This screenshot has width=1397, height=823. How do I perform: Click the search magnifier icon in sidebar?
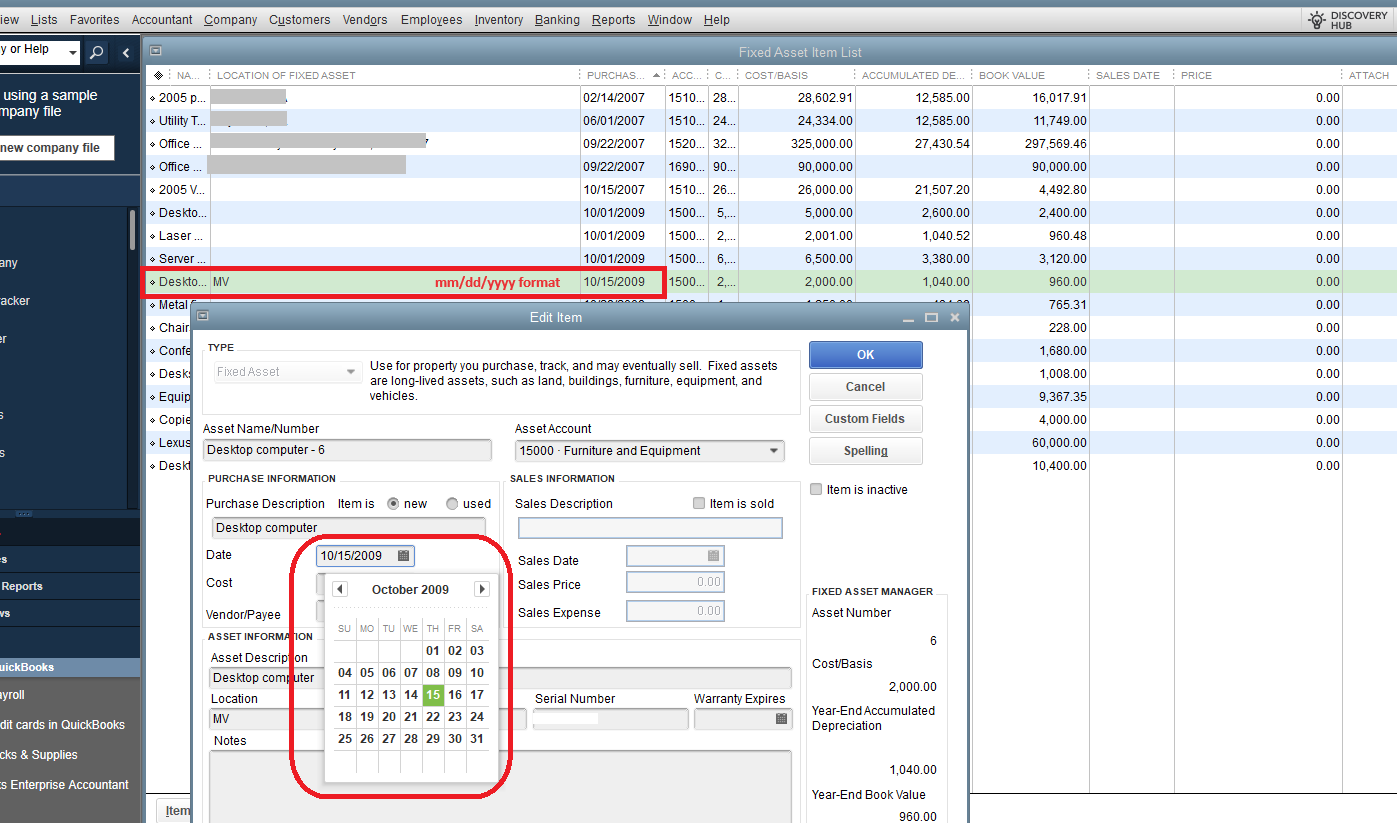96,53
